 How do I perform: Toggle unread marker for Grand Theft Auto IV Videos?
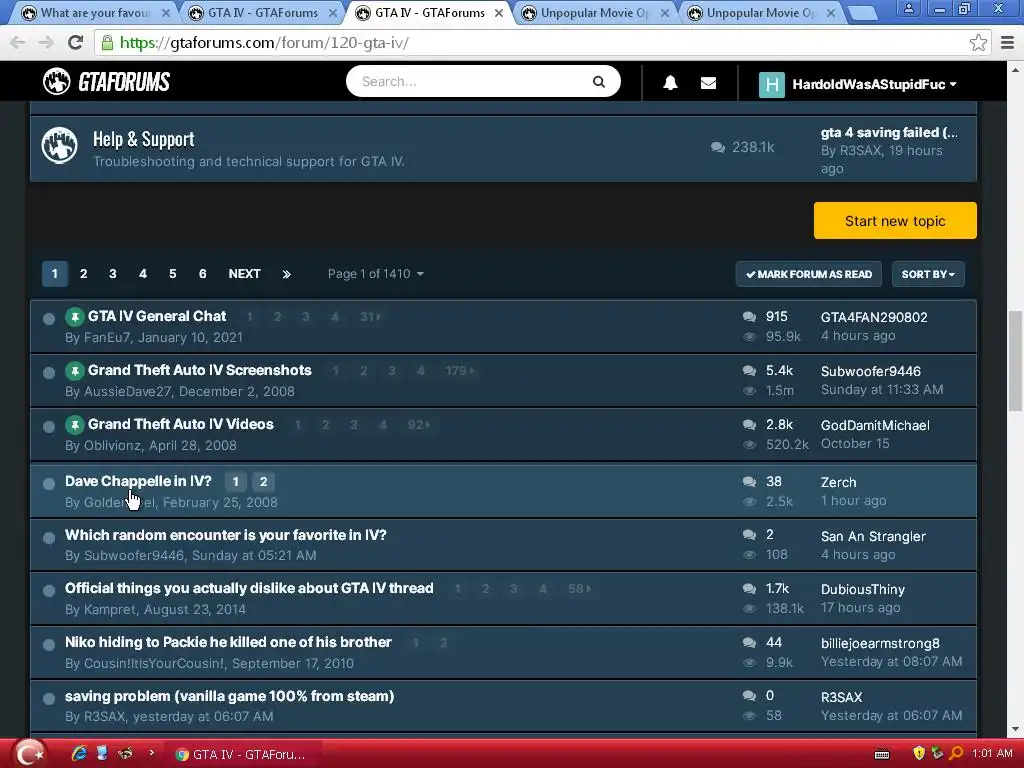tap(48, 427)
